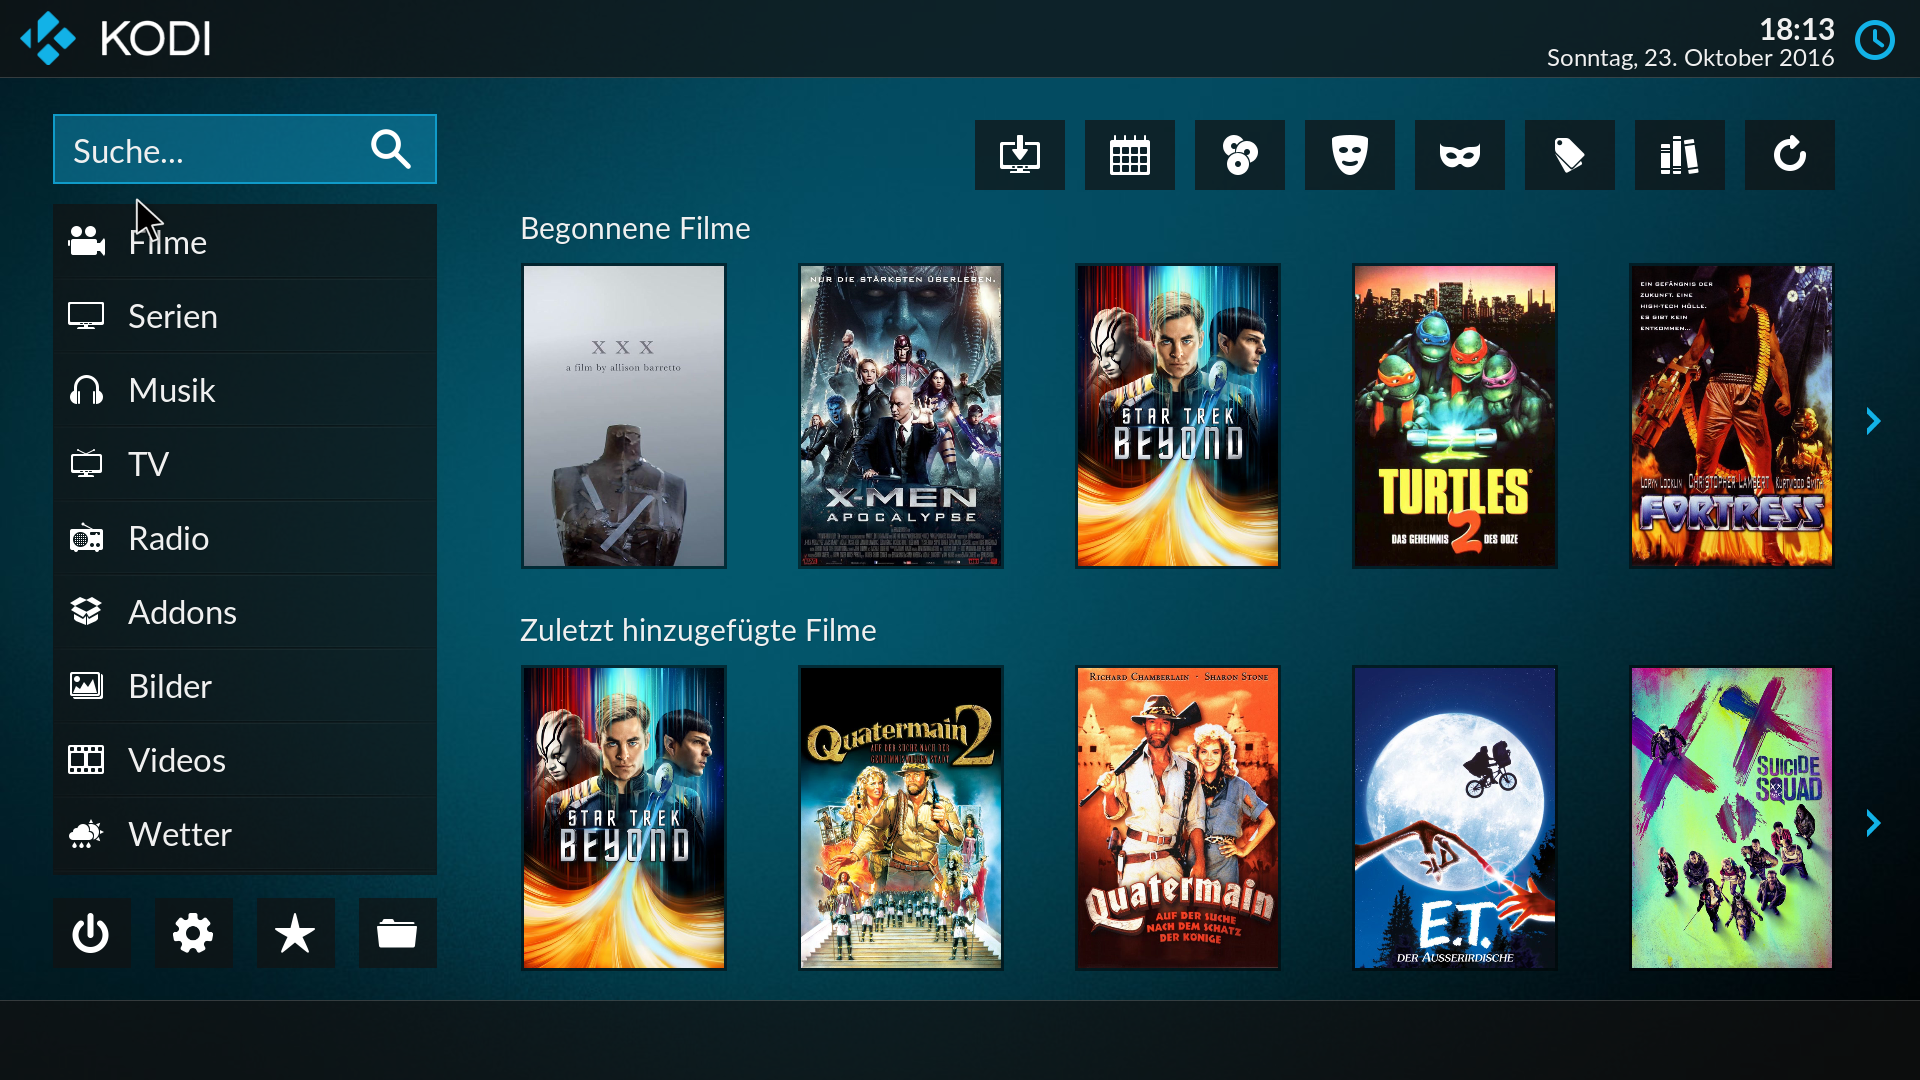Click the filmstrip icon beside Videos
The image size is (1920, 1080).
(x=86, y=760)
